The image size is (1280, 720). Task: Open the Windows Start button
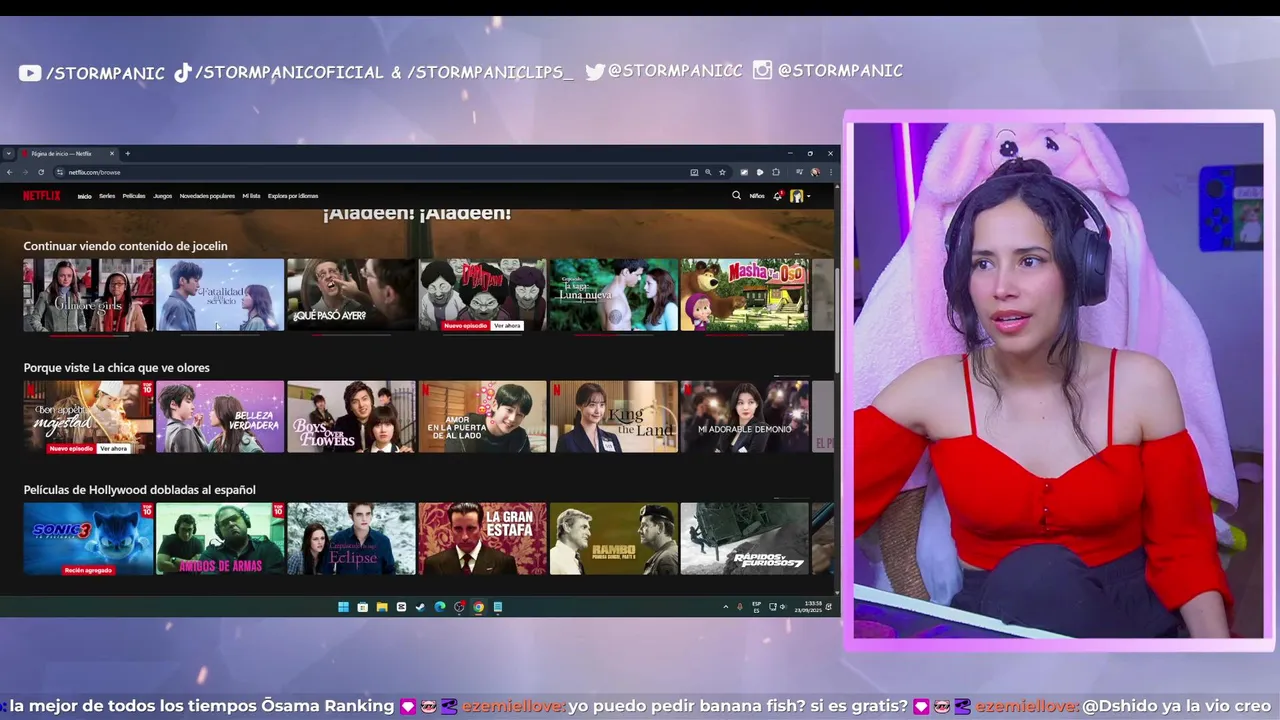(343, 607)
